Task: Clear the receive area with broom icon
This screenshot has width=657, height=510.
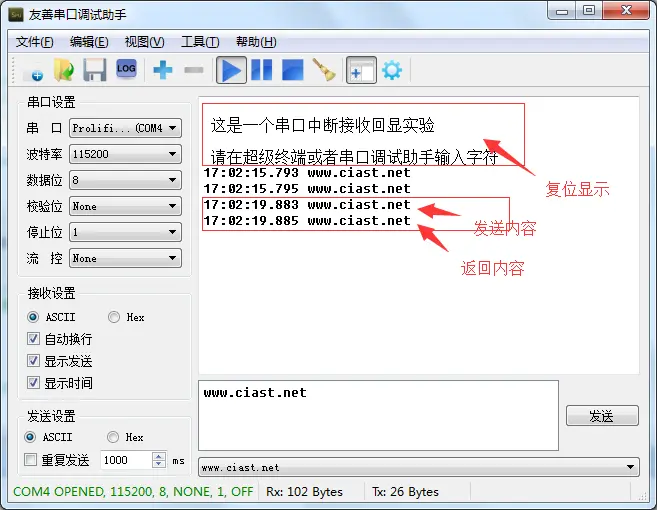Action: [x=324, y=70]
